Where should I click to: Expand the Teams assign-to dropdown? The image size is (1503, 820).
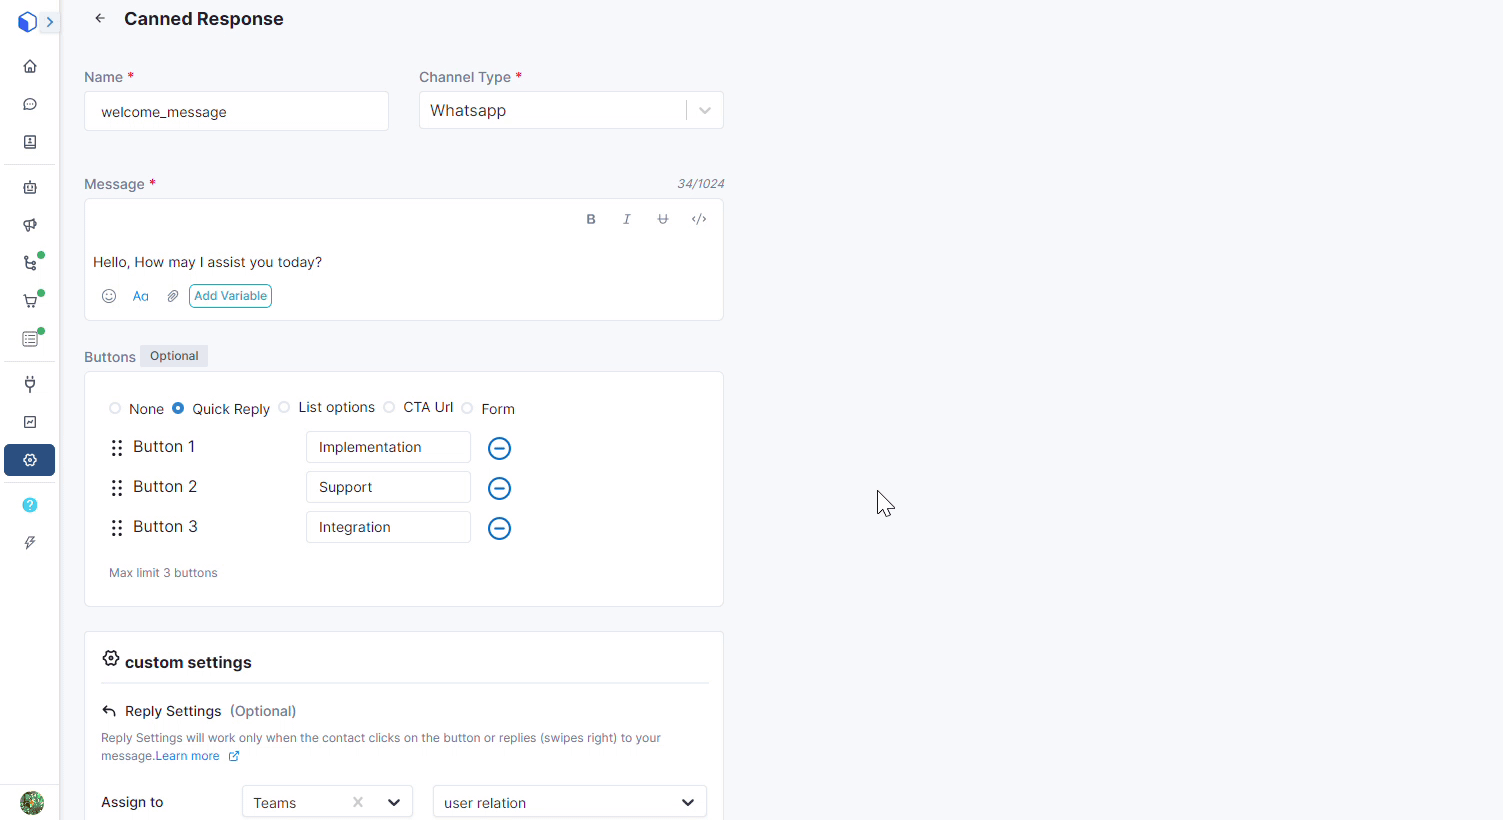(394, 802)
